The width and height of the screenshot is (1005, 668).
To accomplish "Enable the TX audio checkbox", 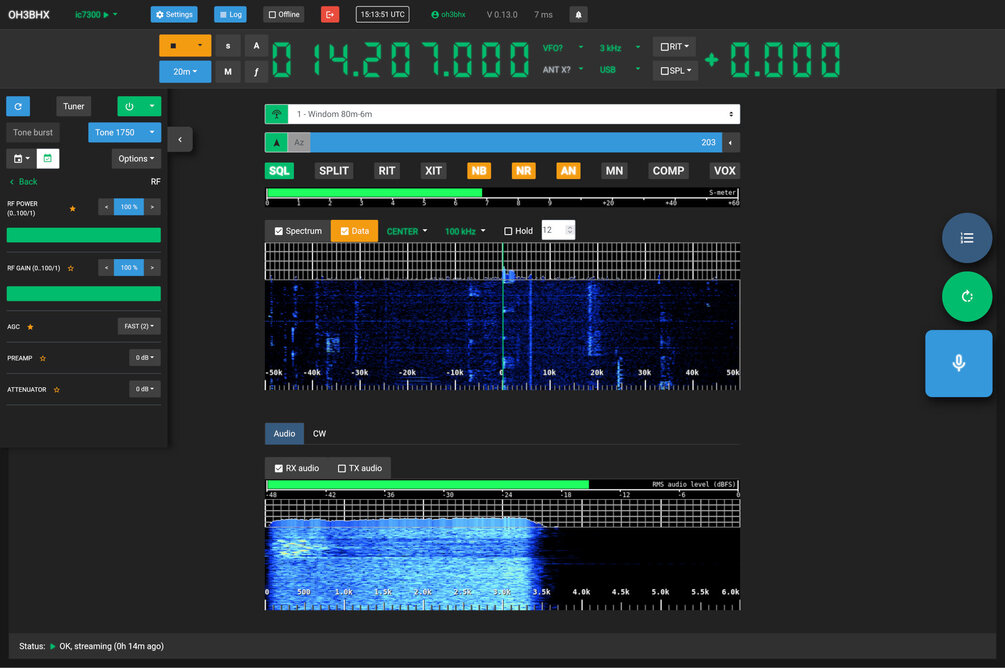I will click(x=344, y=467).
